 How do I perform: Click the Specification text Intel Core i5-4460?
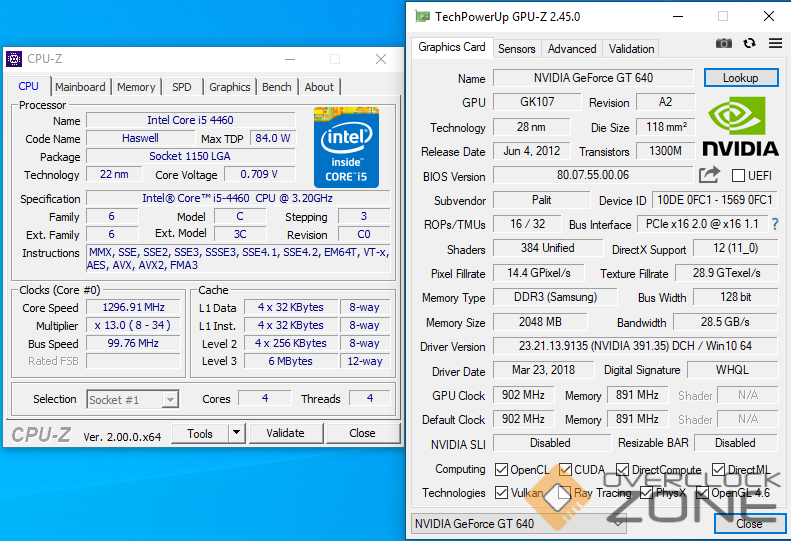click(x=238, y=198)
